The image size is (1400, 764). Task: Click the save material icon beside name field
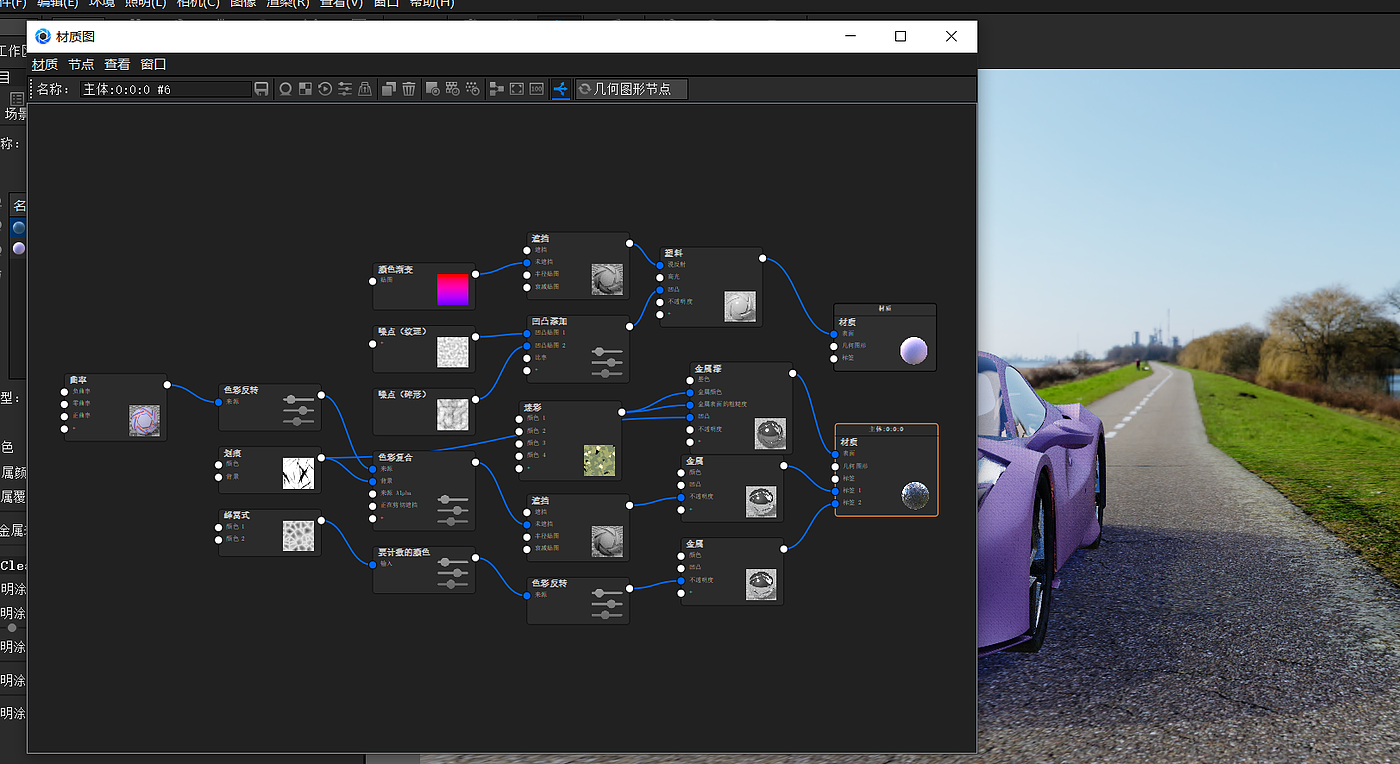point(261,89)
